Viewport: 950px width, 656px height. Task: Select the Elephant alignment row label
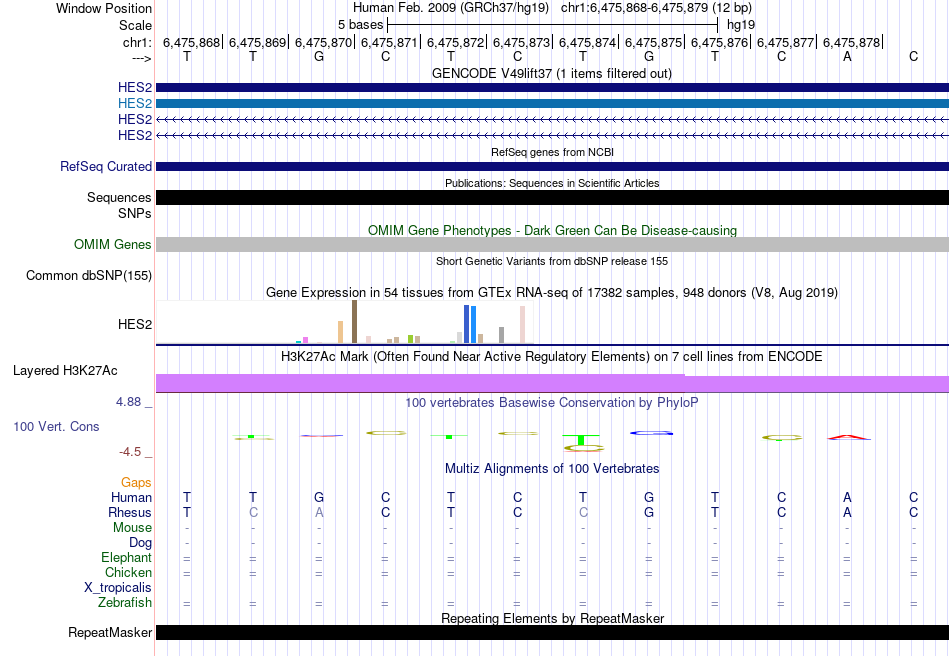pyautogui.click(x=126, y=557)
